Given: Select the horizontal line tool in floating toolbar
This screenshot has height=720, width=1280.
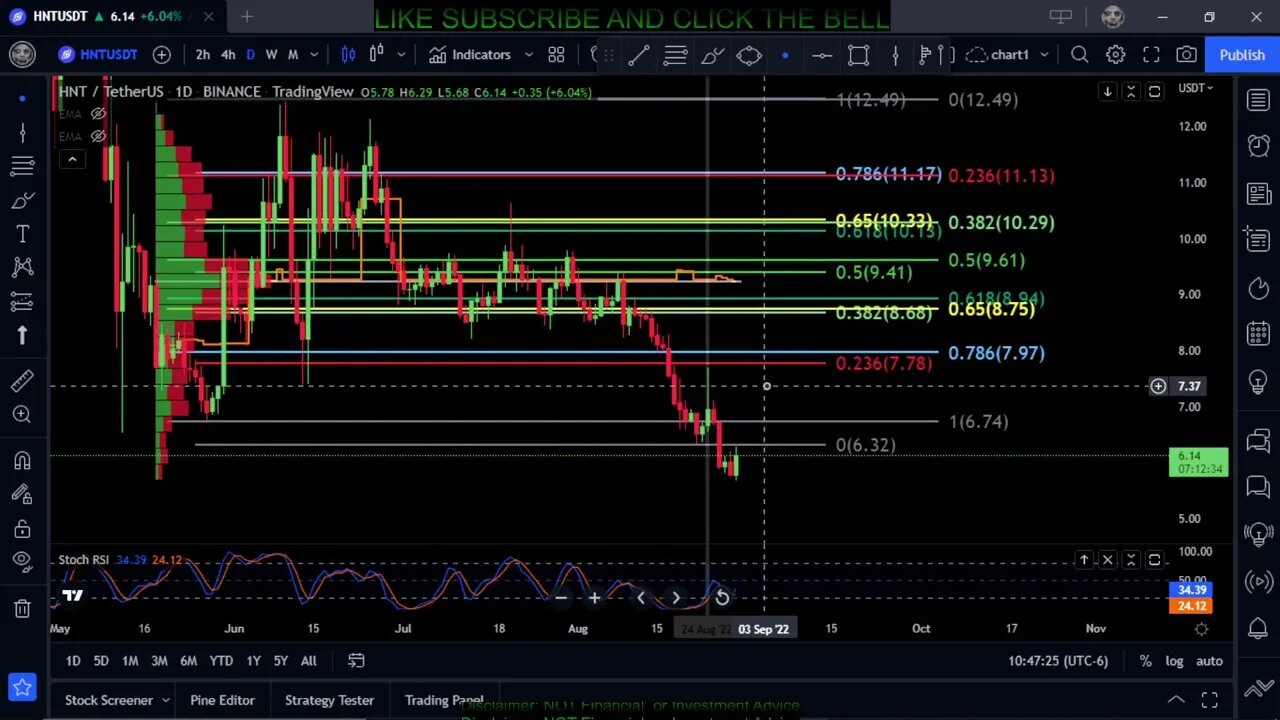Looking at the screenshot, I should click(822, 55).
